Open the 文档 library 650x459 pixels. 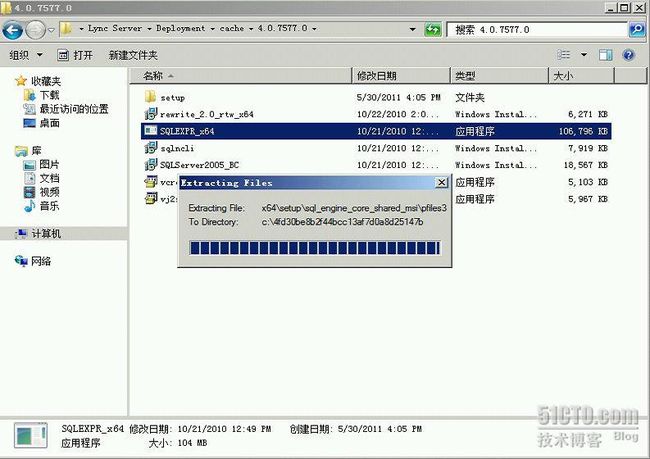coord(49,178)
